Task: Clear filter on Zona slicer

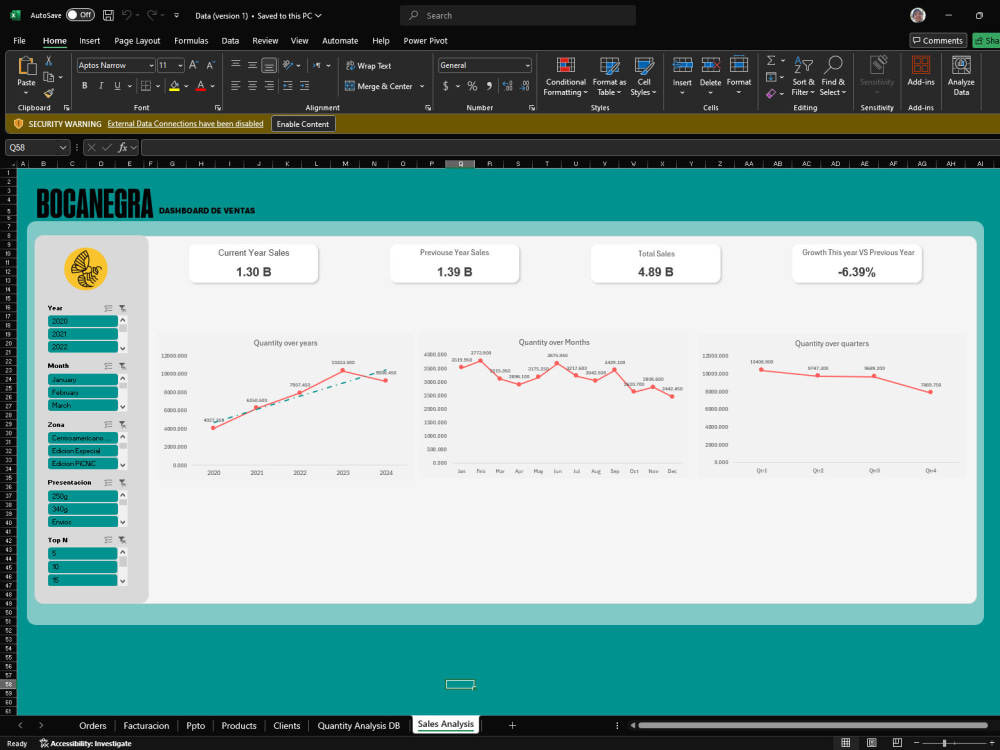Action: click(x=122, y=425)
